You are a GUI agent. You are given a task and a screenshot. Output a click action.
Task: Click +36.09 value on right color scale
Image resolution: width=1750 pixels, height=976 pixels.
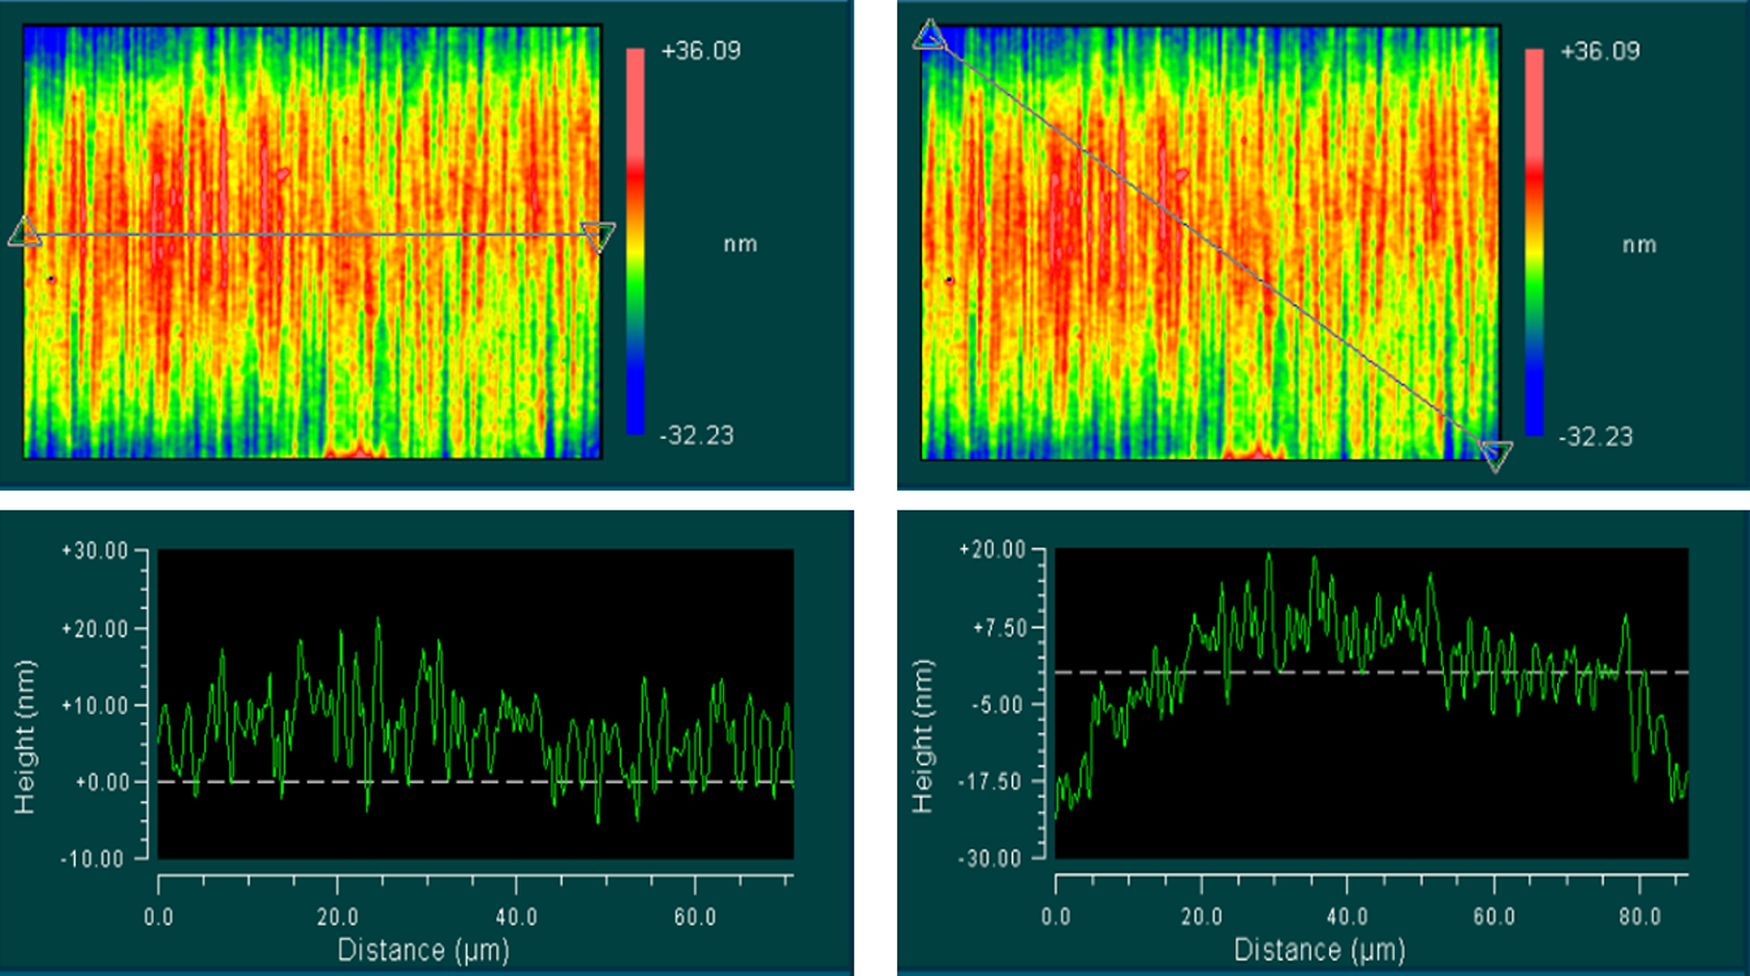1600,51
